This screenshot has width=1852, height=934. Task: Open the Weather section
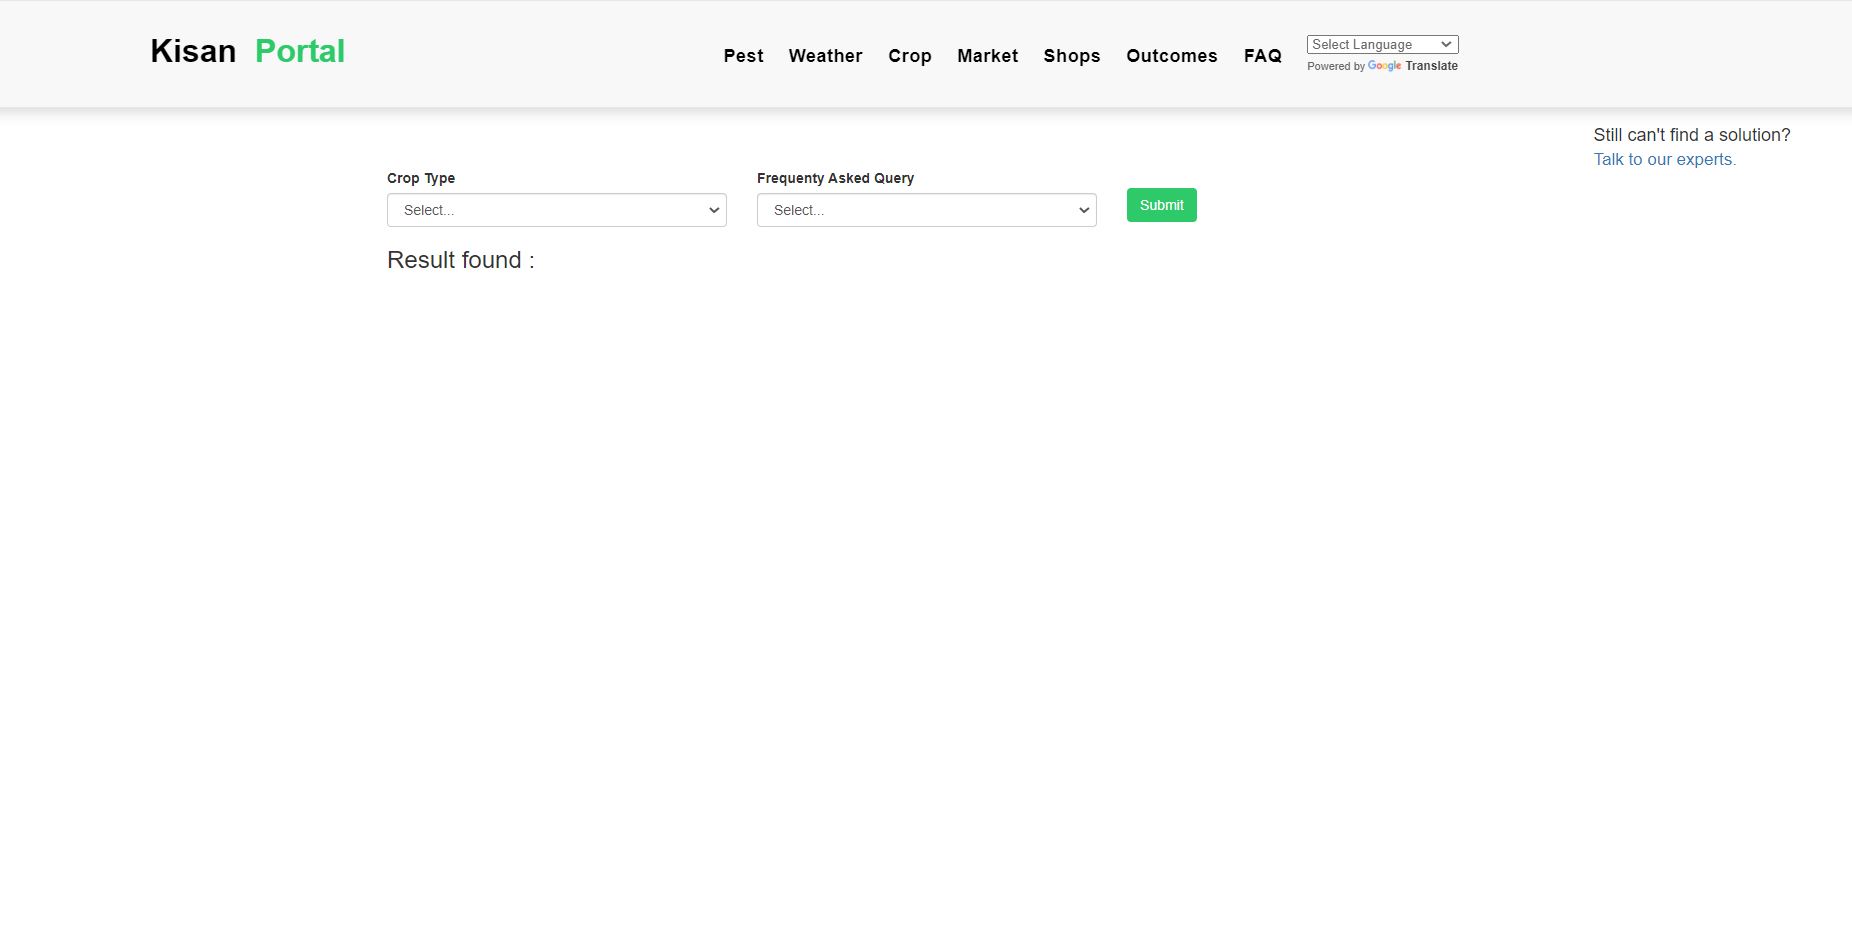(x=825, y=56)
